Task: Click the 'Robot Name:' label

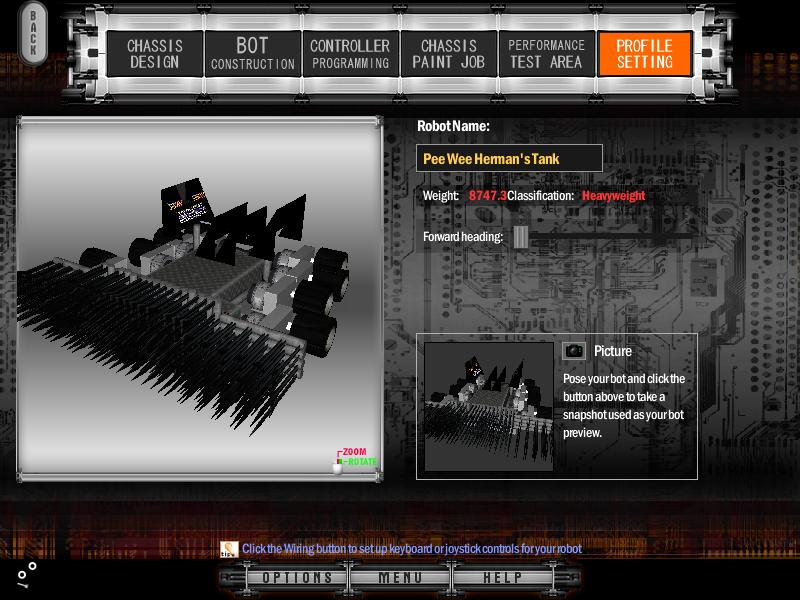Action: pos(453,126)
